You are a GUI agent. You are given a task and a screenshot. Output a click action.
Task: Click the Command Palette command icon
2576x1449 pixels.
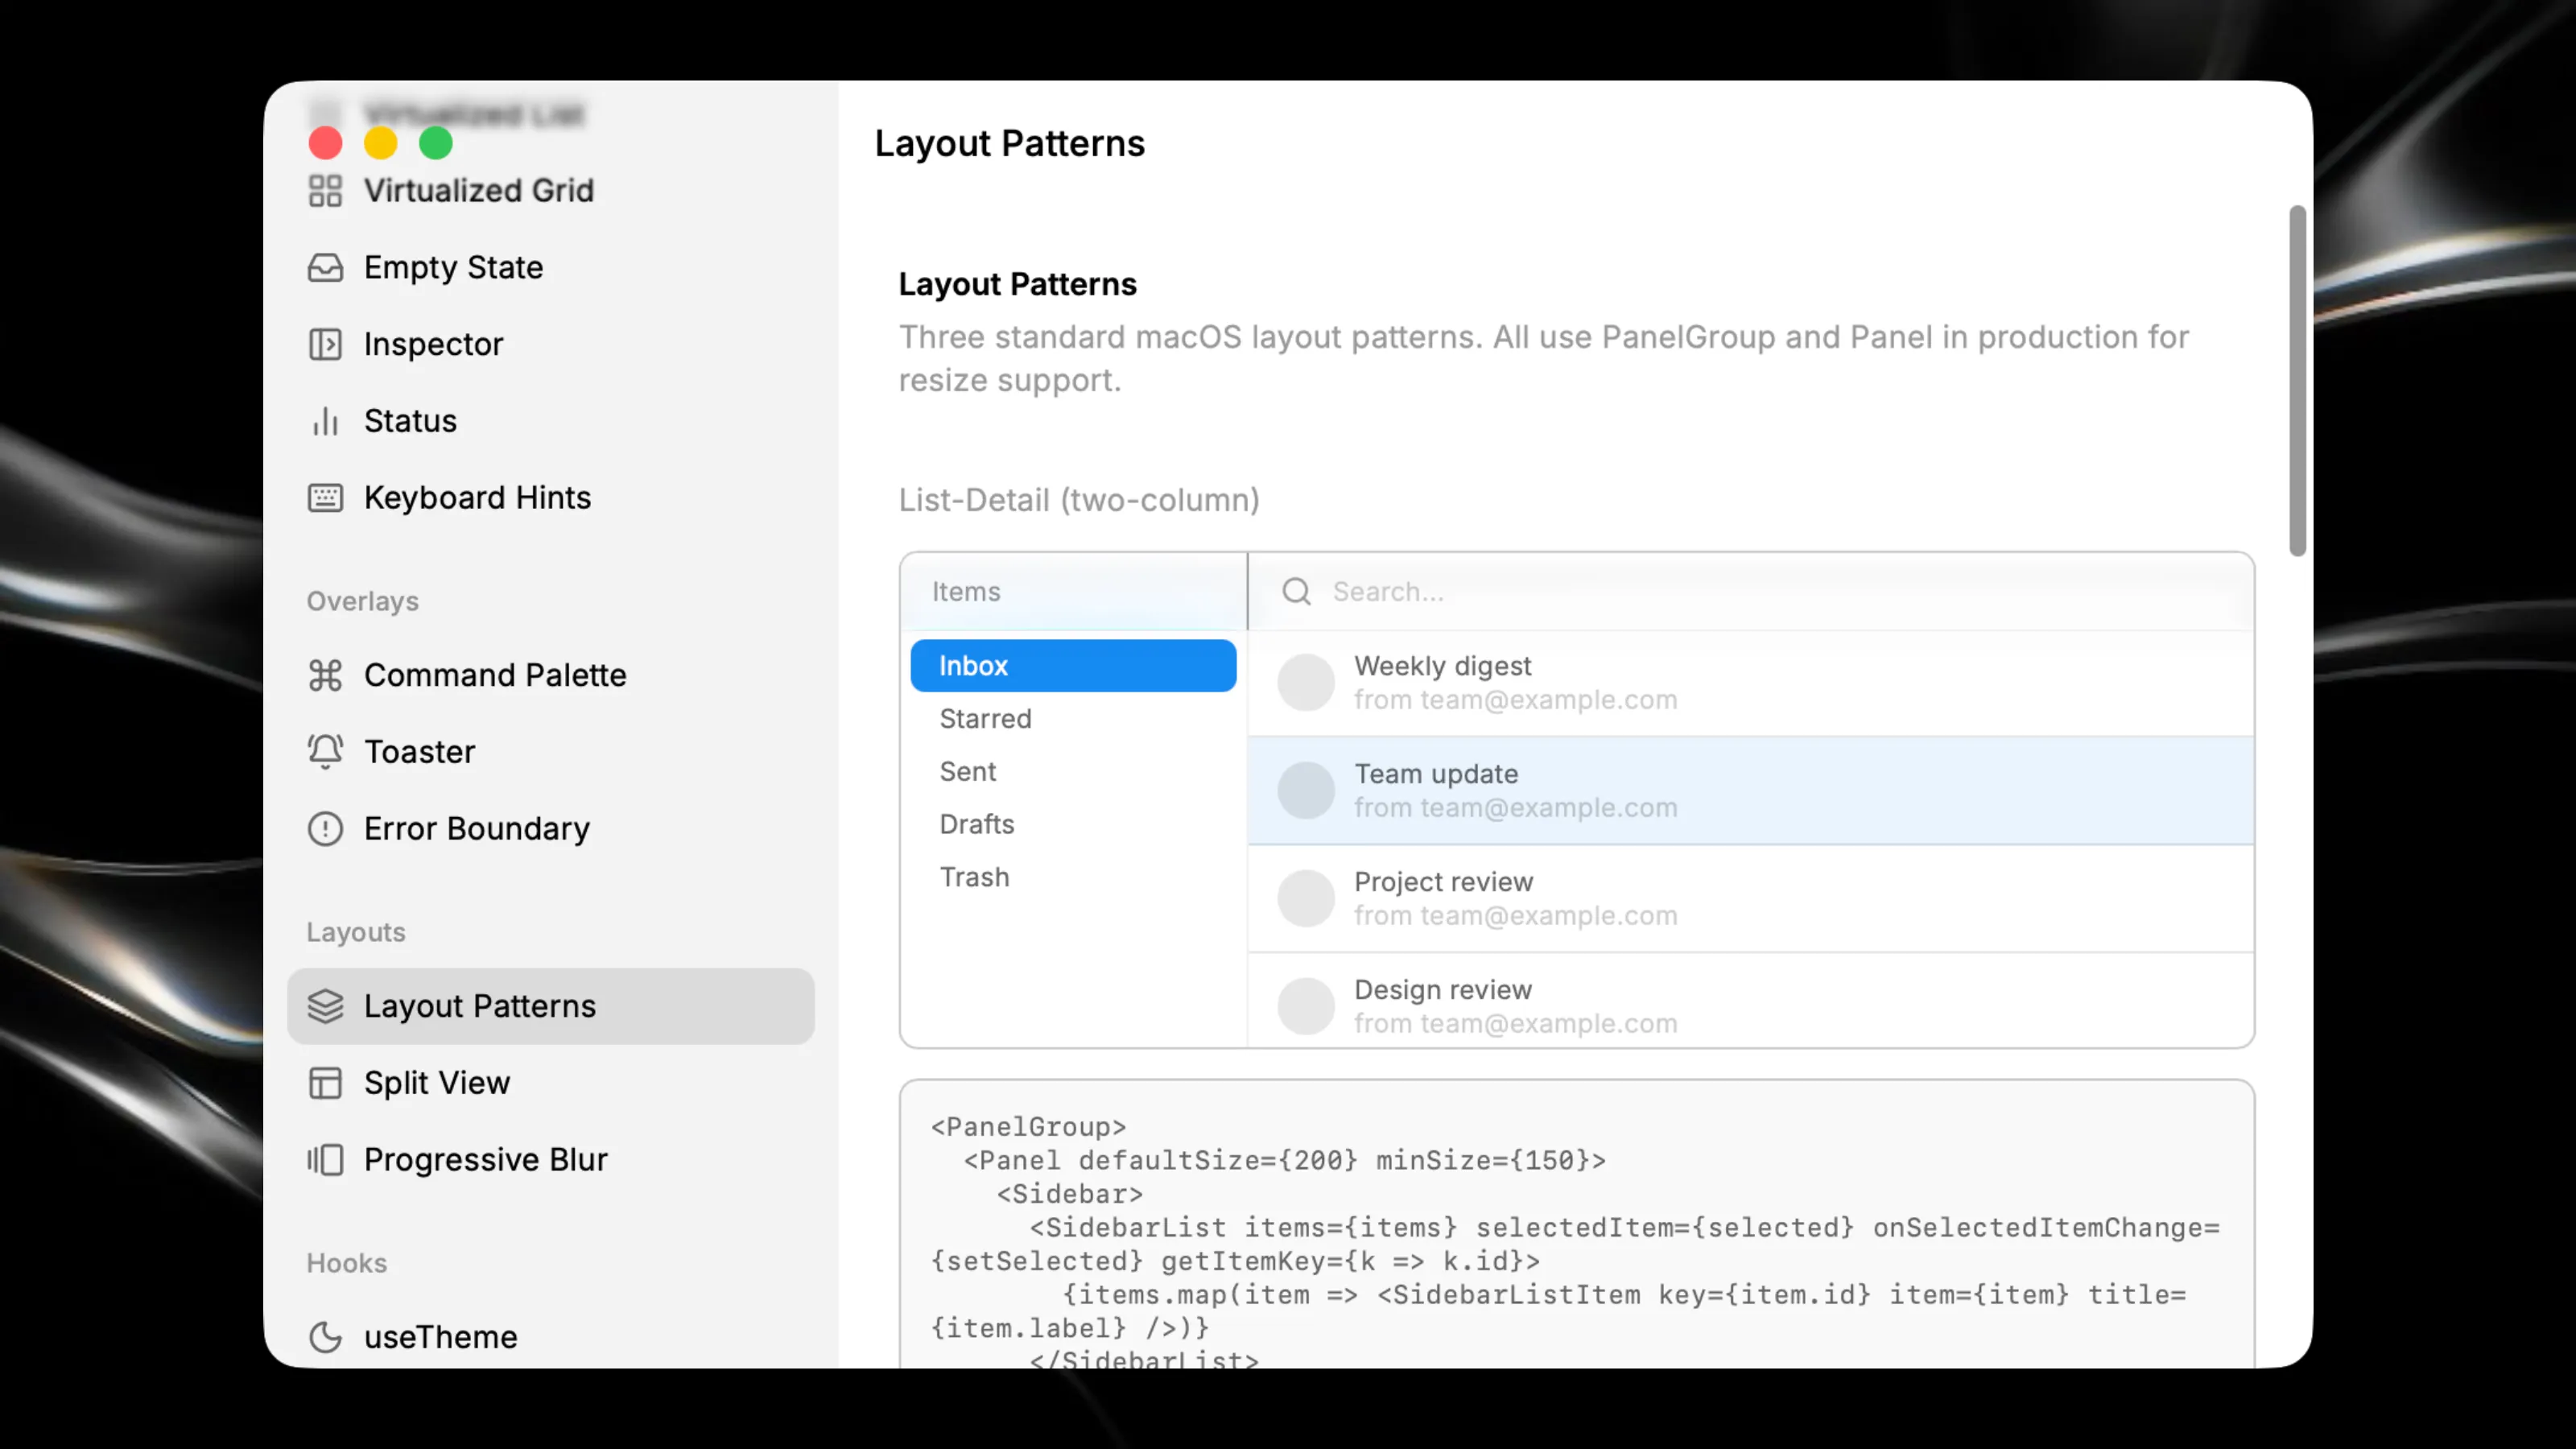(x=325, y=675)
